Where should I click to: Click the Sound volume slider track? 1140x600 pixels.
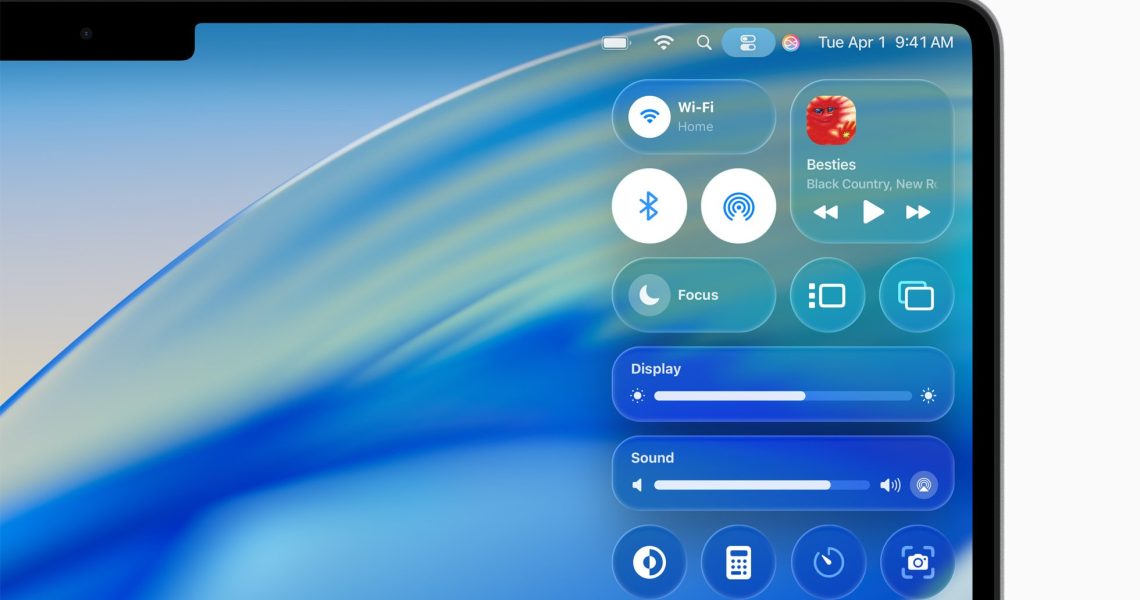(x=761, y=485)
